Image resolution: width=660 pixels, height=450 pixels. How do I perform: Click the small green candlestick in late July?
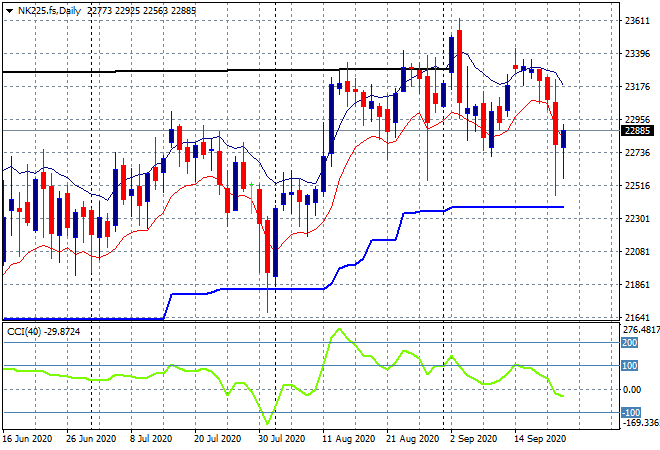[251, 198]
